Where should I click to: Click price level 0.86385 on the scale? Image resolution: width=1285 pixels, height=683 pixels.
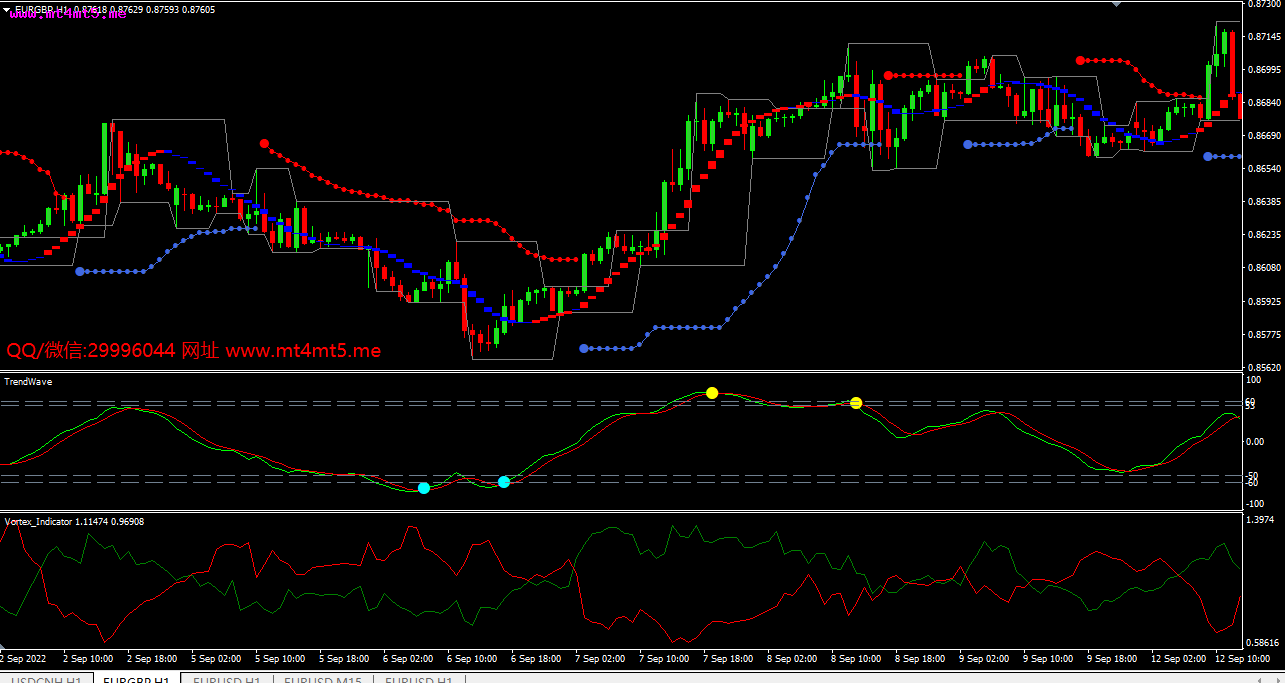pyautogui.click(x=1265, y=202)
